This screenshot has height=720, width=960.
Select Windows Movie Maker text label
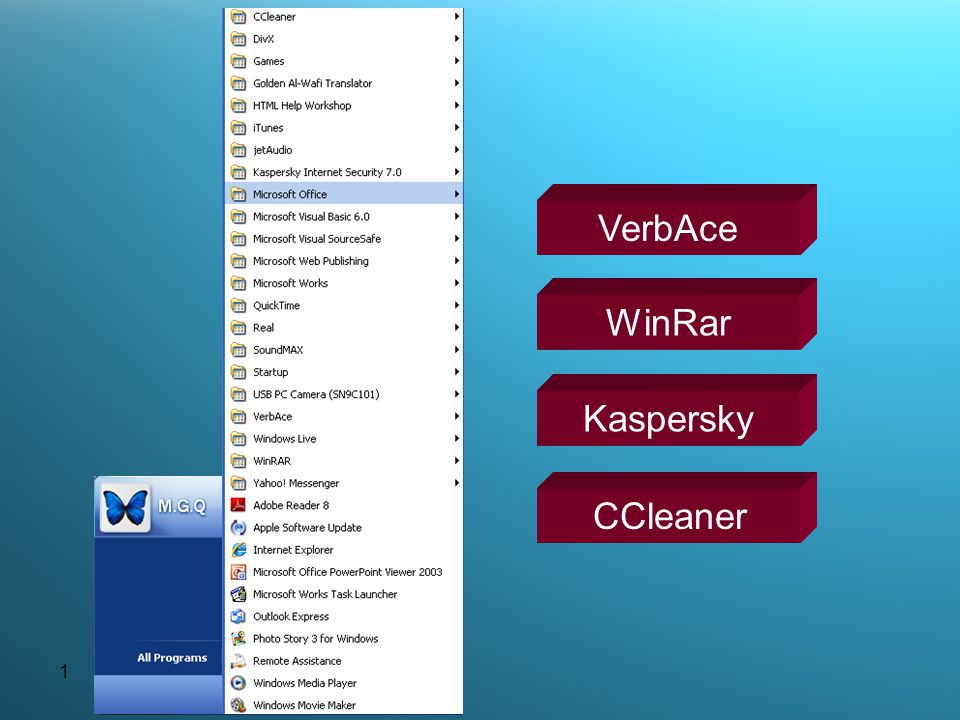pos(304,705)
